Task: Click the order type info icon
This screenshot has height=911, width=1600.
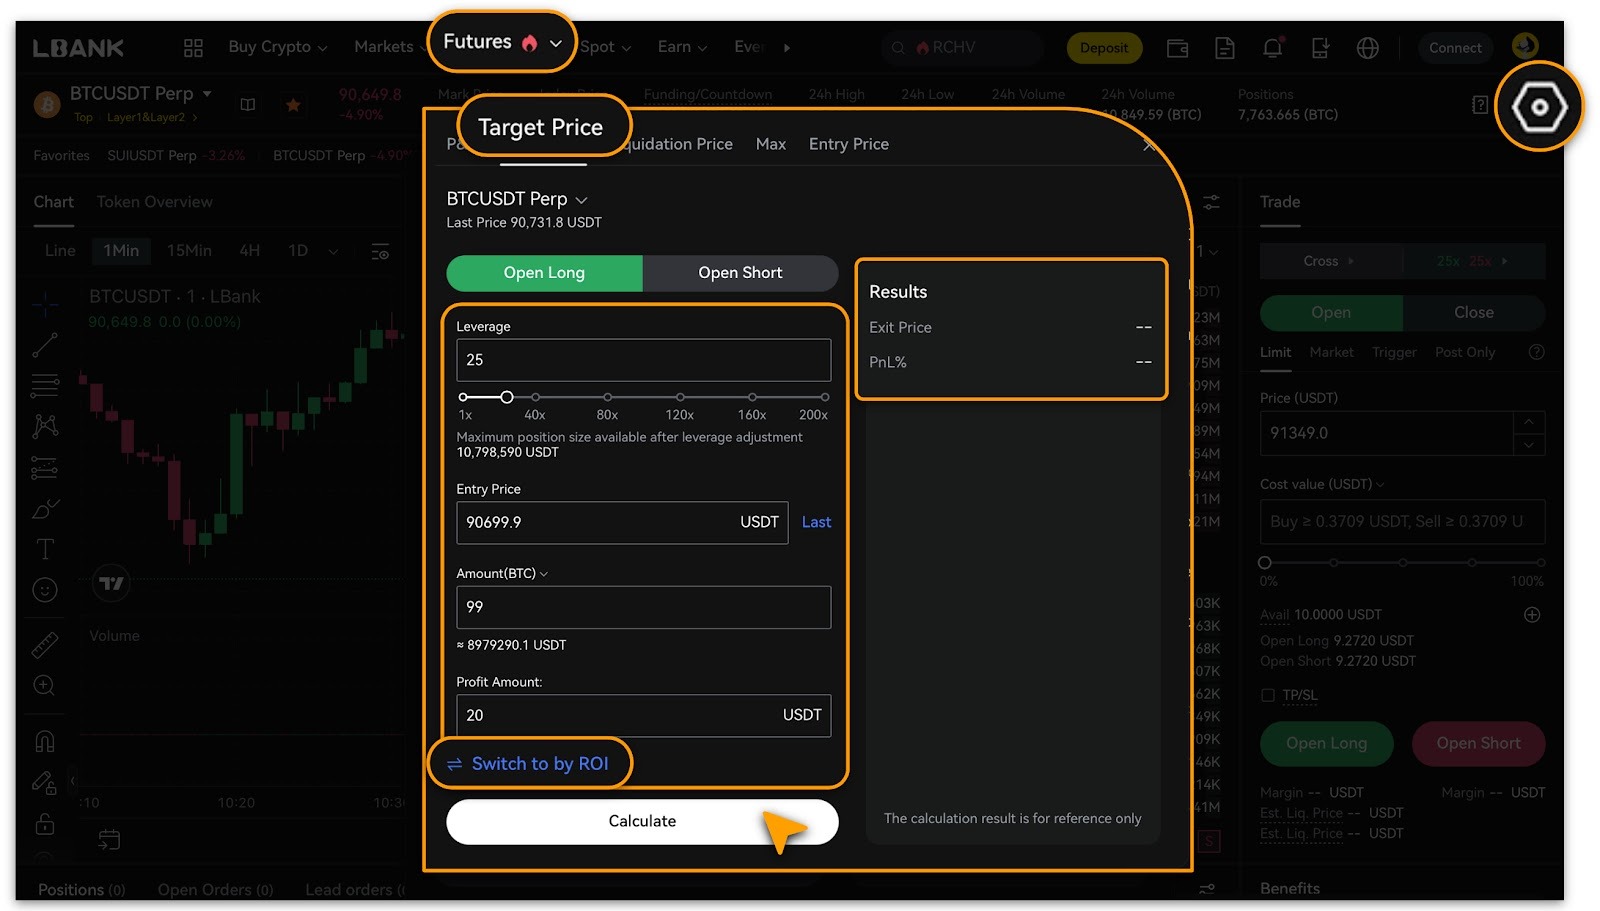Action: point(1537,352)
